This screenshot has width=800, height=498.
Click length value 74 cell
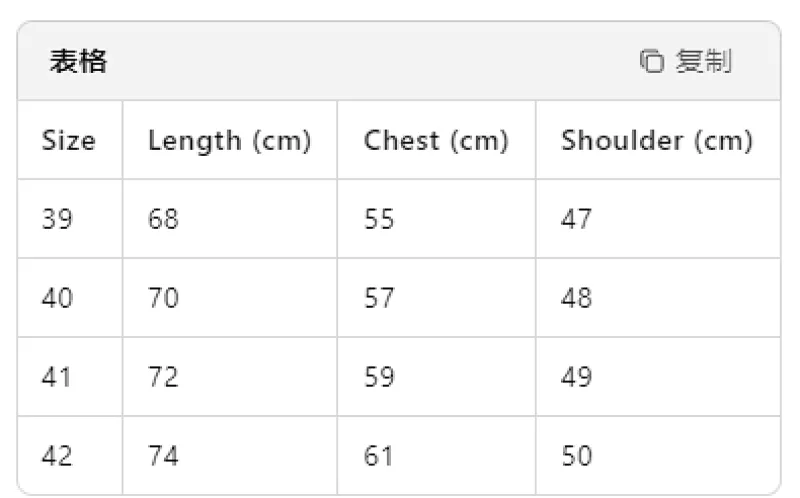tap(230, 455)
